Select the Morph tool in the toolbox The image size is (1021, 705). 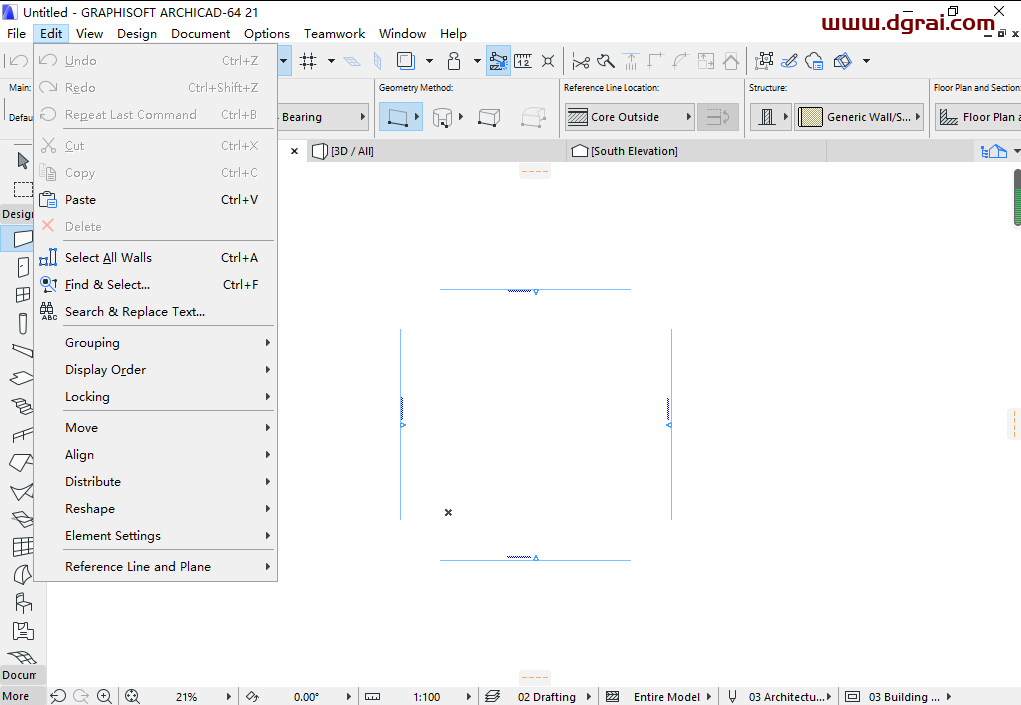[23, 575]
